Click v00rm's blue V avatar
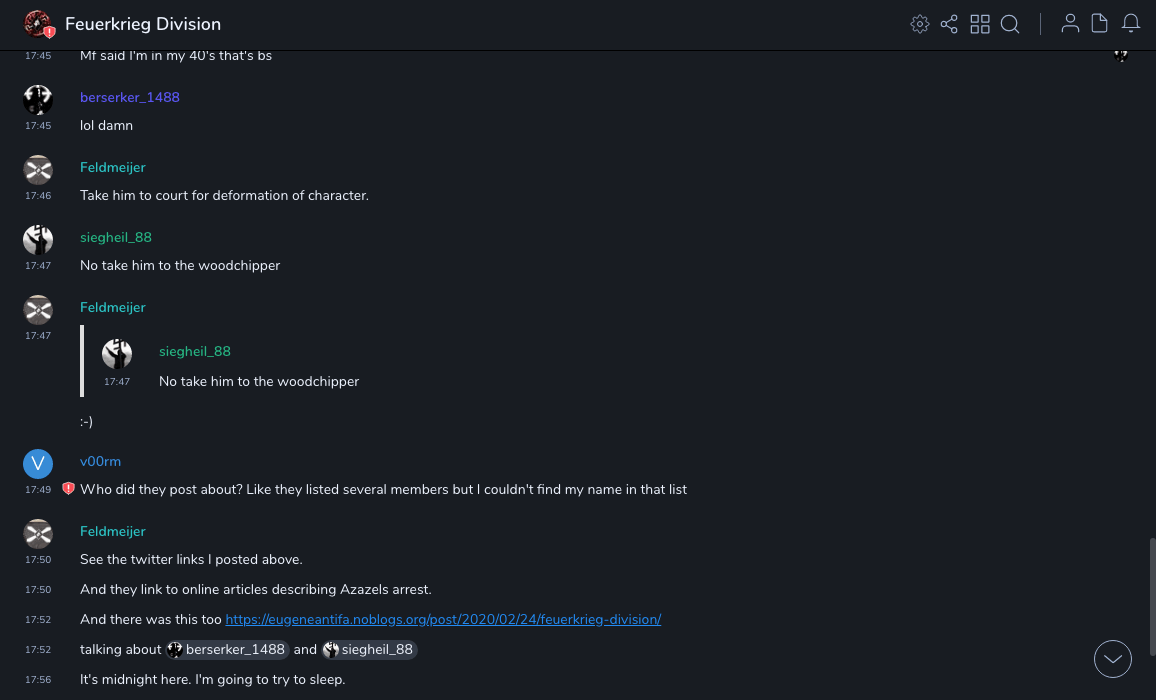1156x700 pixels. 38,464
